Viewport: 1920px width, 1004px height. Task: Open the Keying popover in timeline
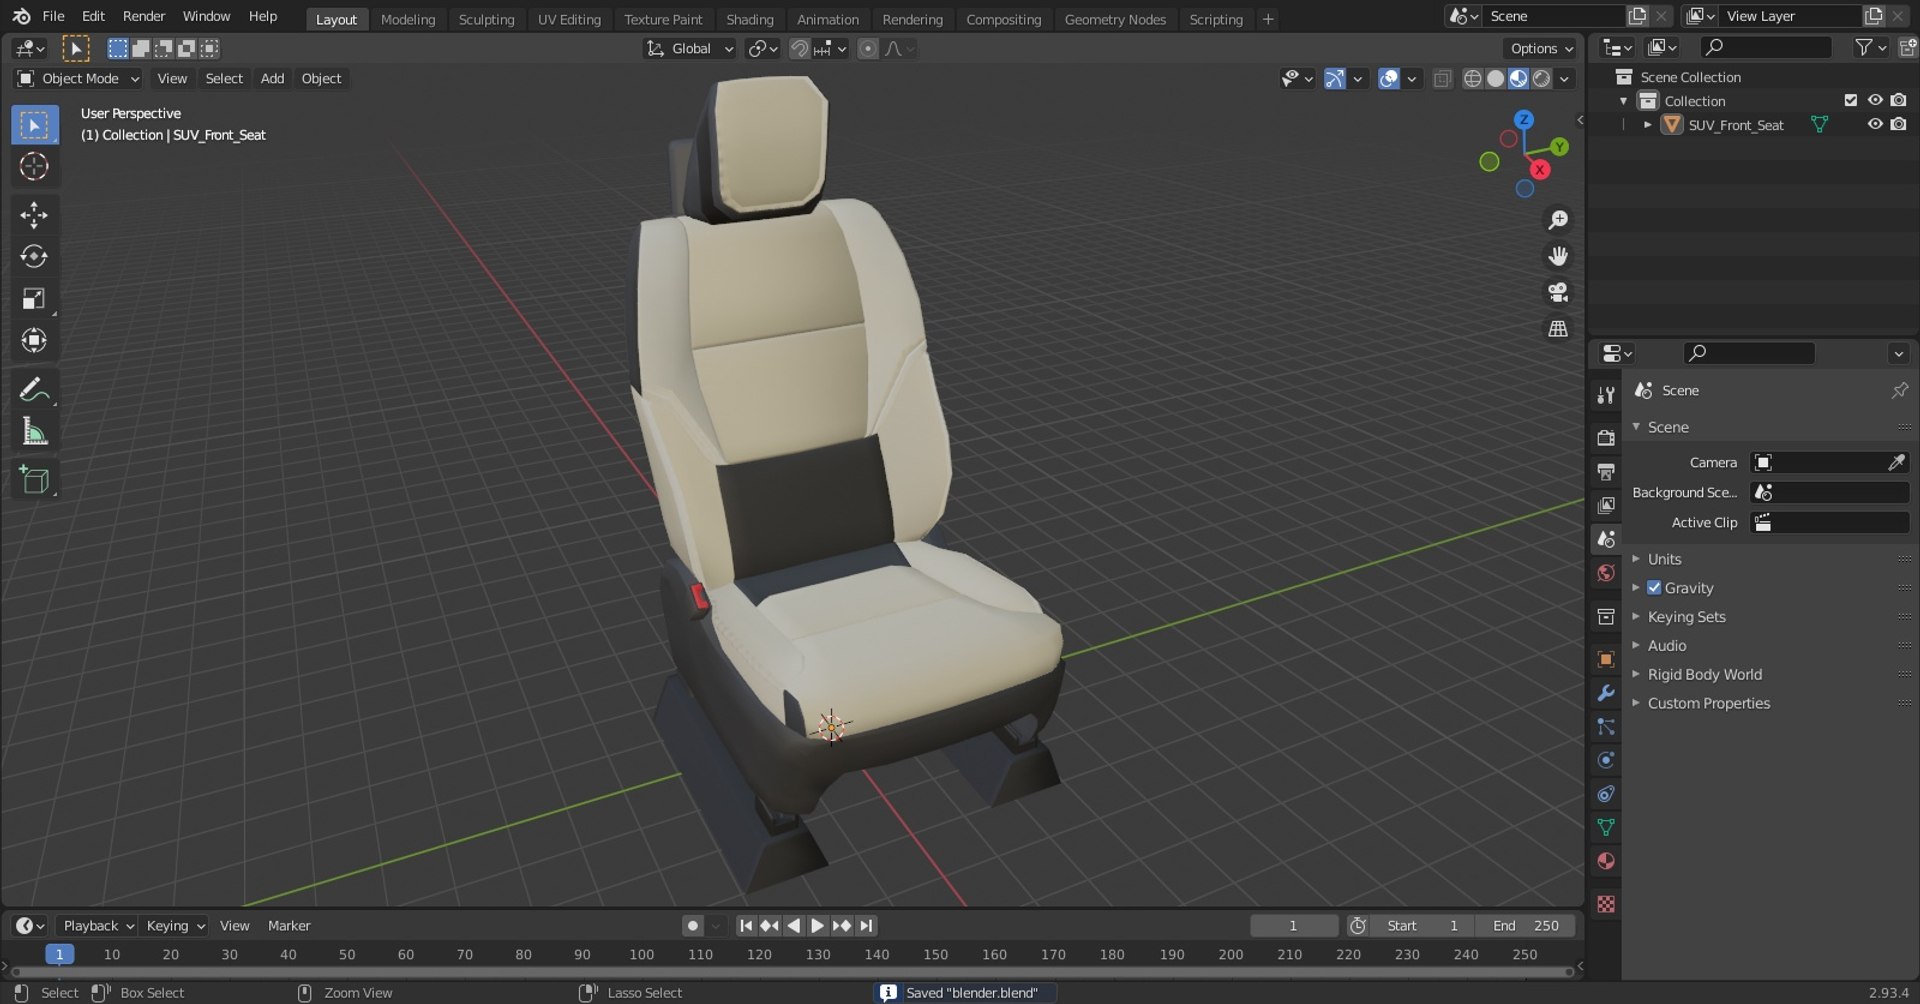click(174, 926)
